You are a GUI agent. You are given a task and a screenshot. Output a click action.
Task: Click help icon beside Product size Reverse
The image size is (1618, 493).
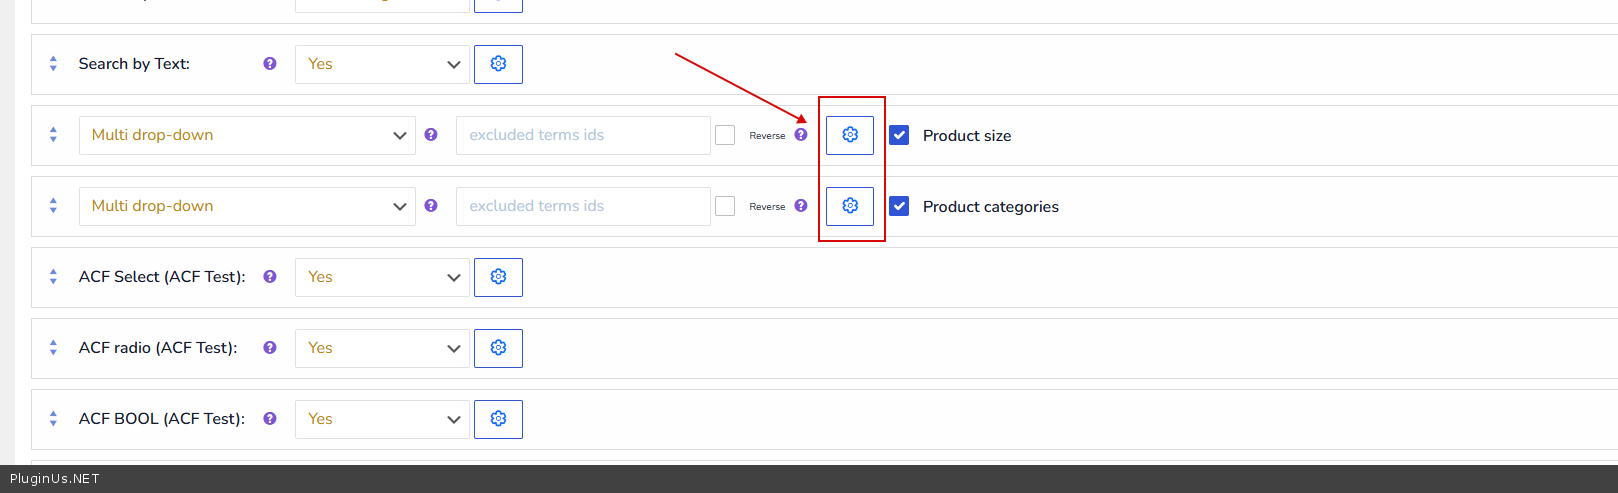[801, 135]
